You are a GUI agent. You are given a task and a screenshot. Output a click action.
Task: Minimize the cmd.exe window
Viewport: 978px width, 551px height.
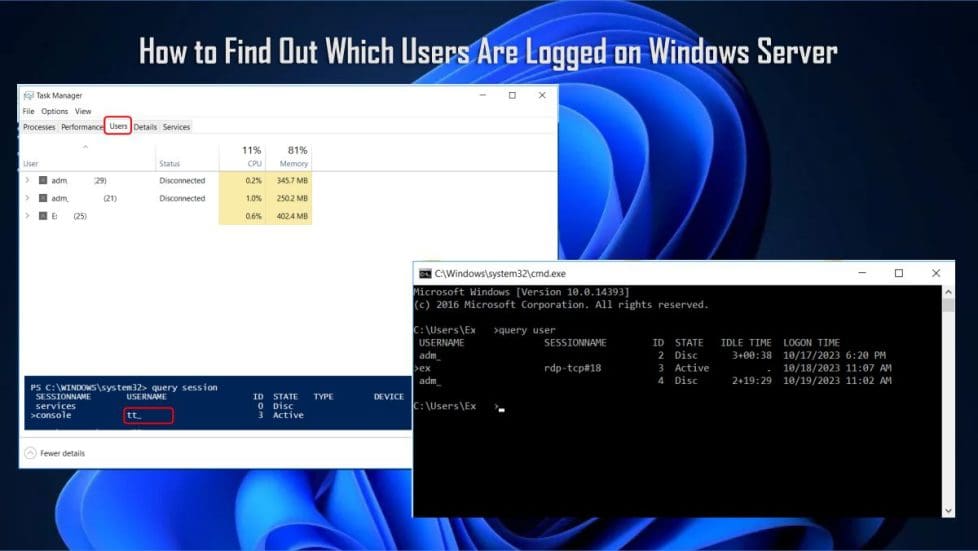(x=862, y=273)
